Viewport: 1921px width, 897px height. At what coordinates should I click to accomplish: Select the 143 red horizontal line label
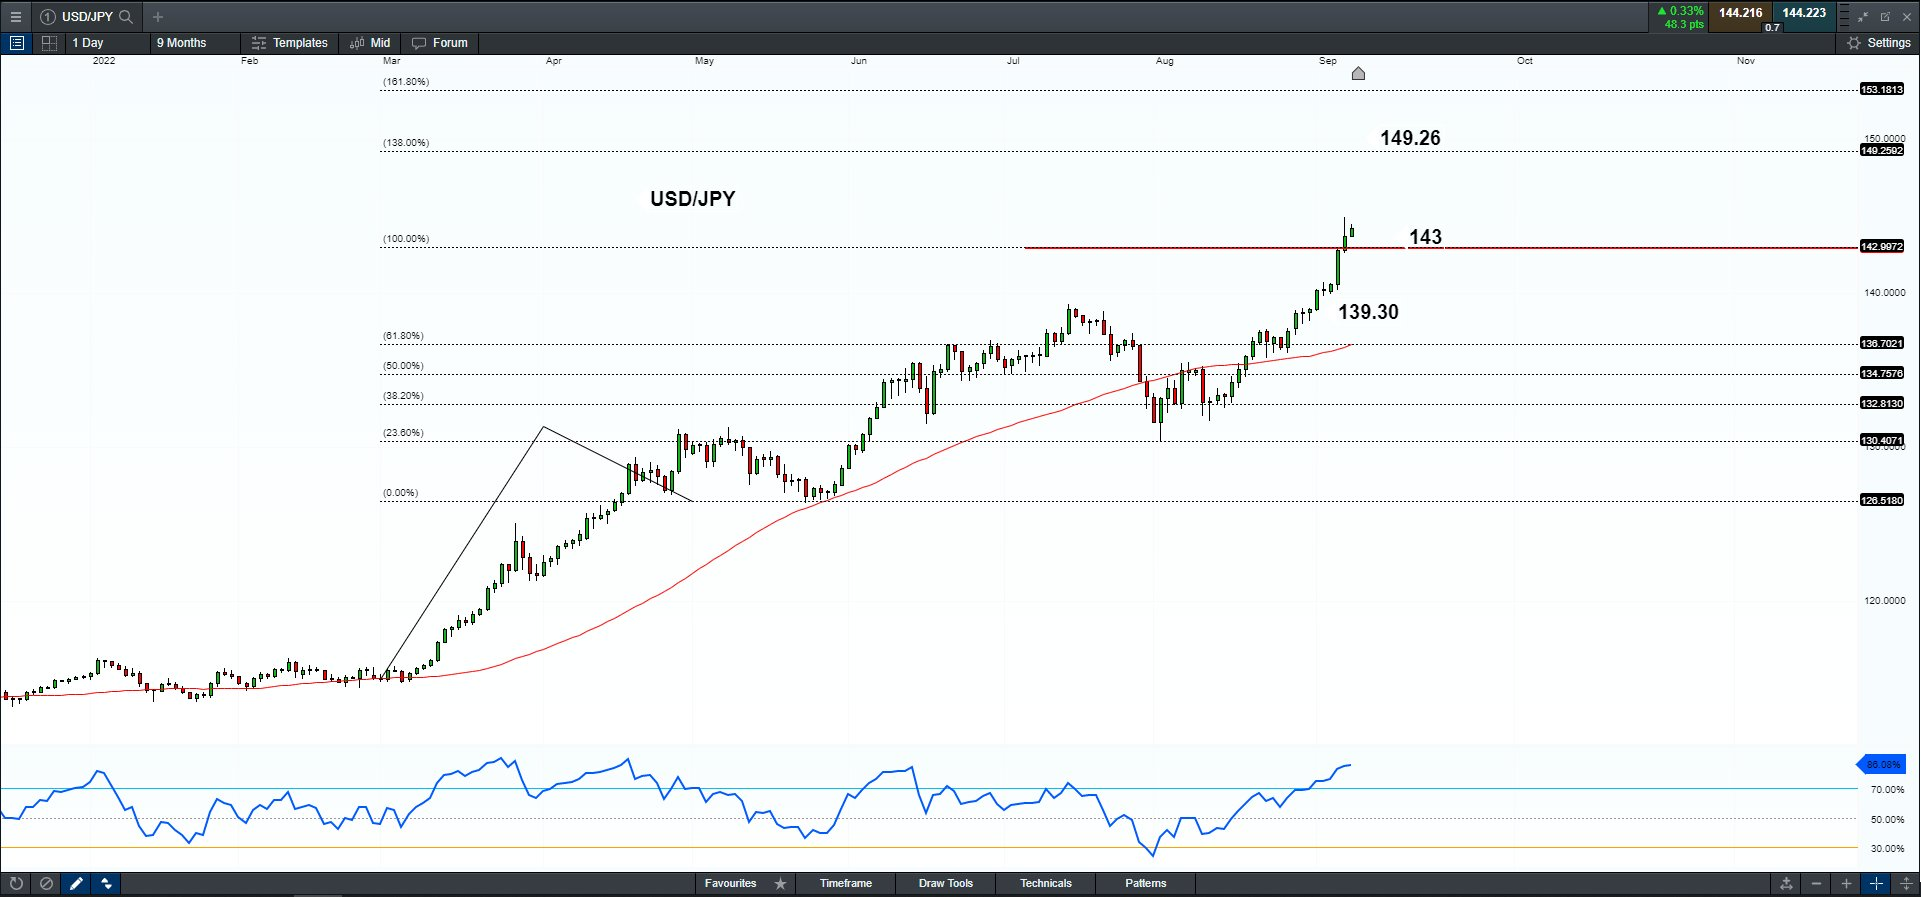[1425, 237]
